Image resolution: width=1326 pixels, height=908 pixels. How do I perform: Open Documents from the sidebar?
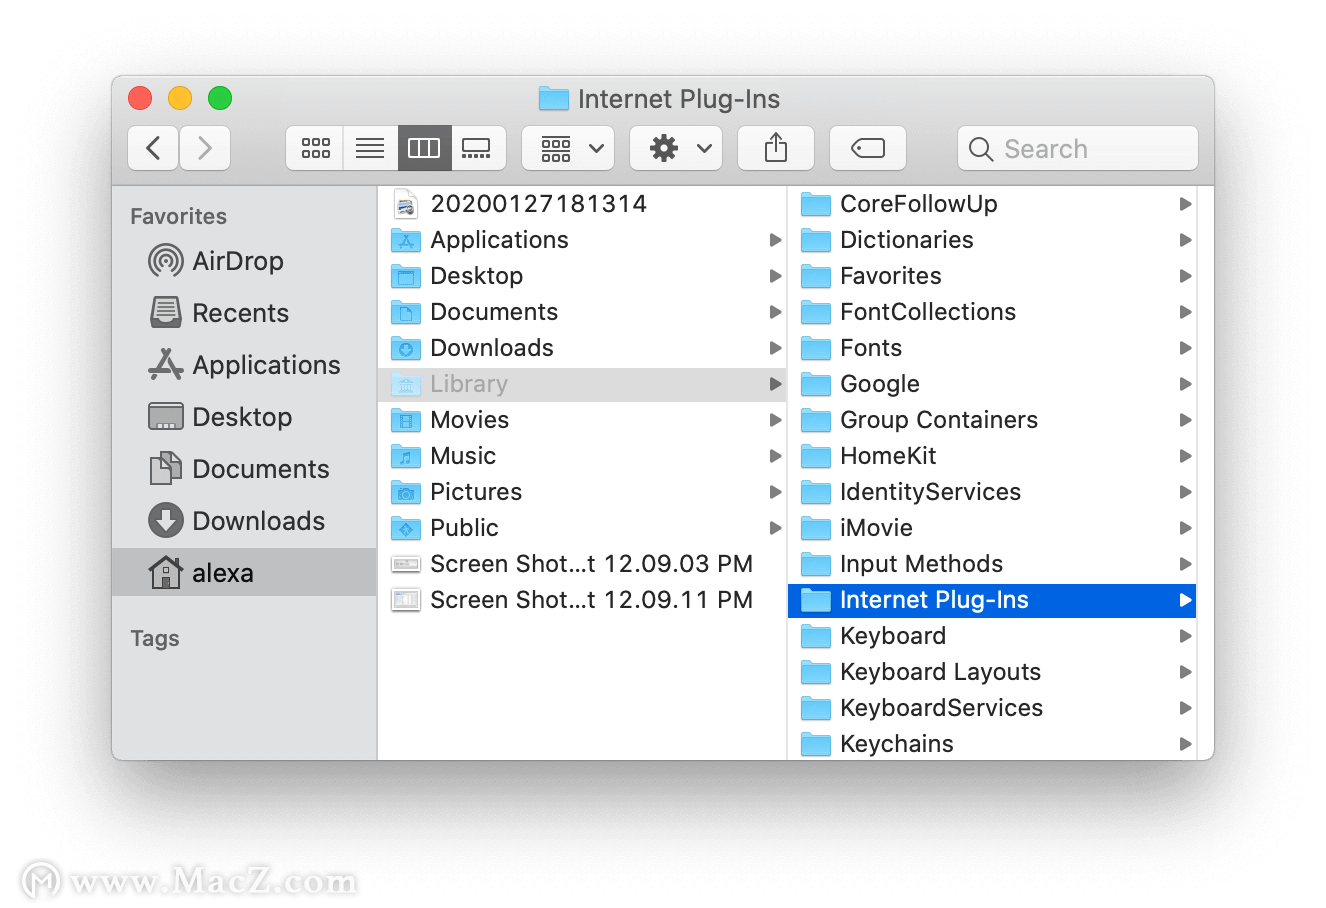coord(244,469)
